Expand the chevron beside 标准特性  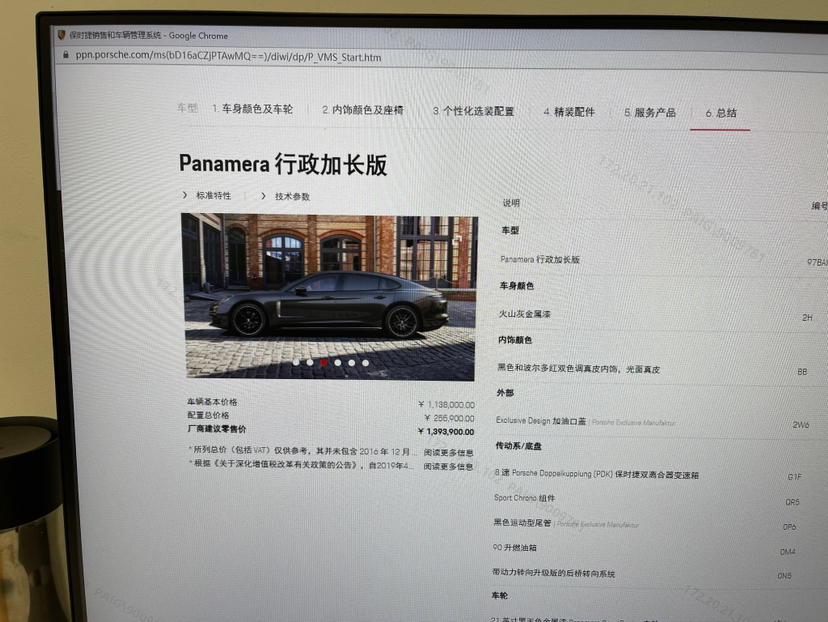coord(184,195)
